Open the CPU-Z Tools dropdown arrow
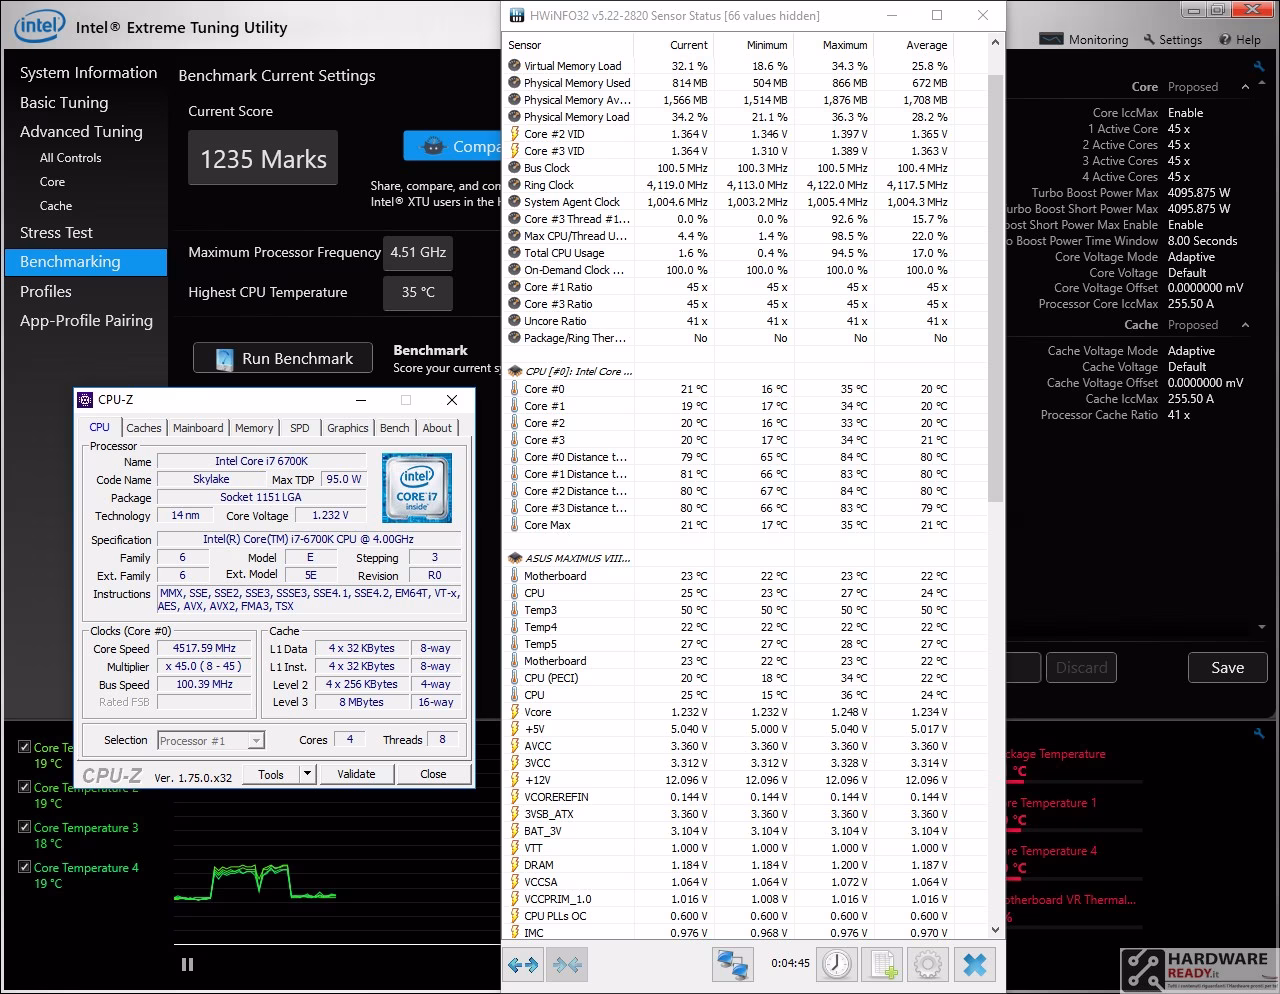The image size is (1280, 994). 307,774
